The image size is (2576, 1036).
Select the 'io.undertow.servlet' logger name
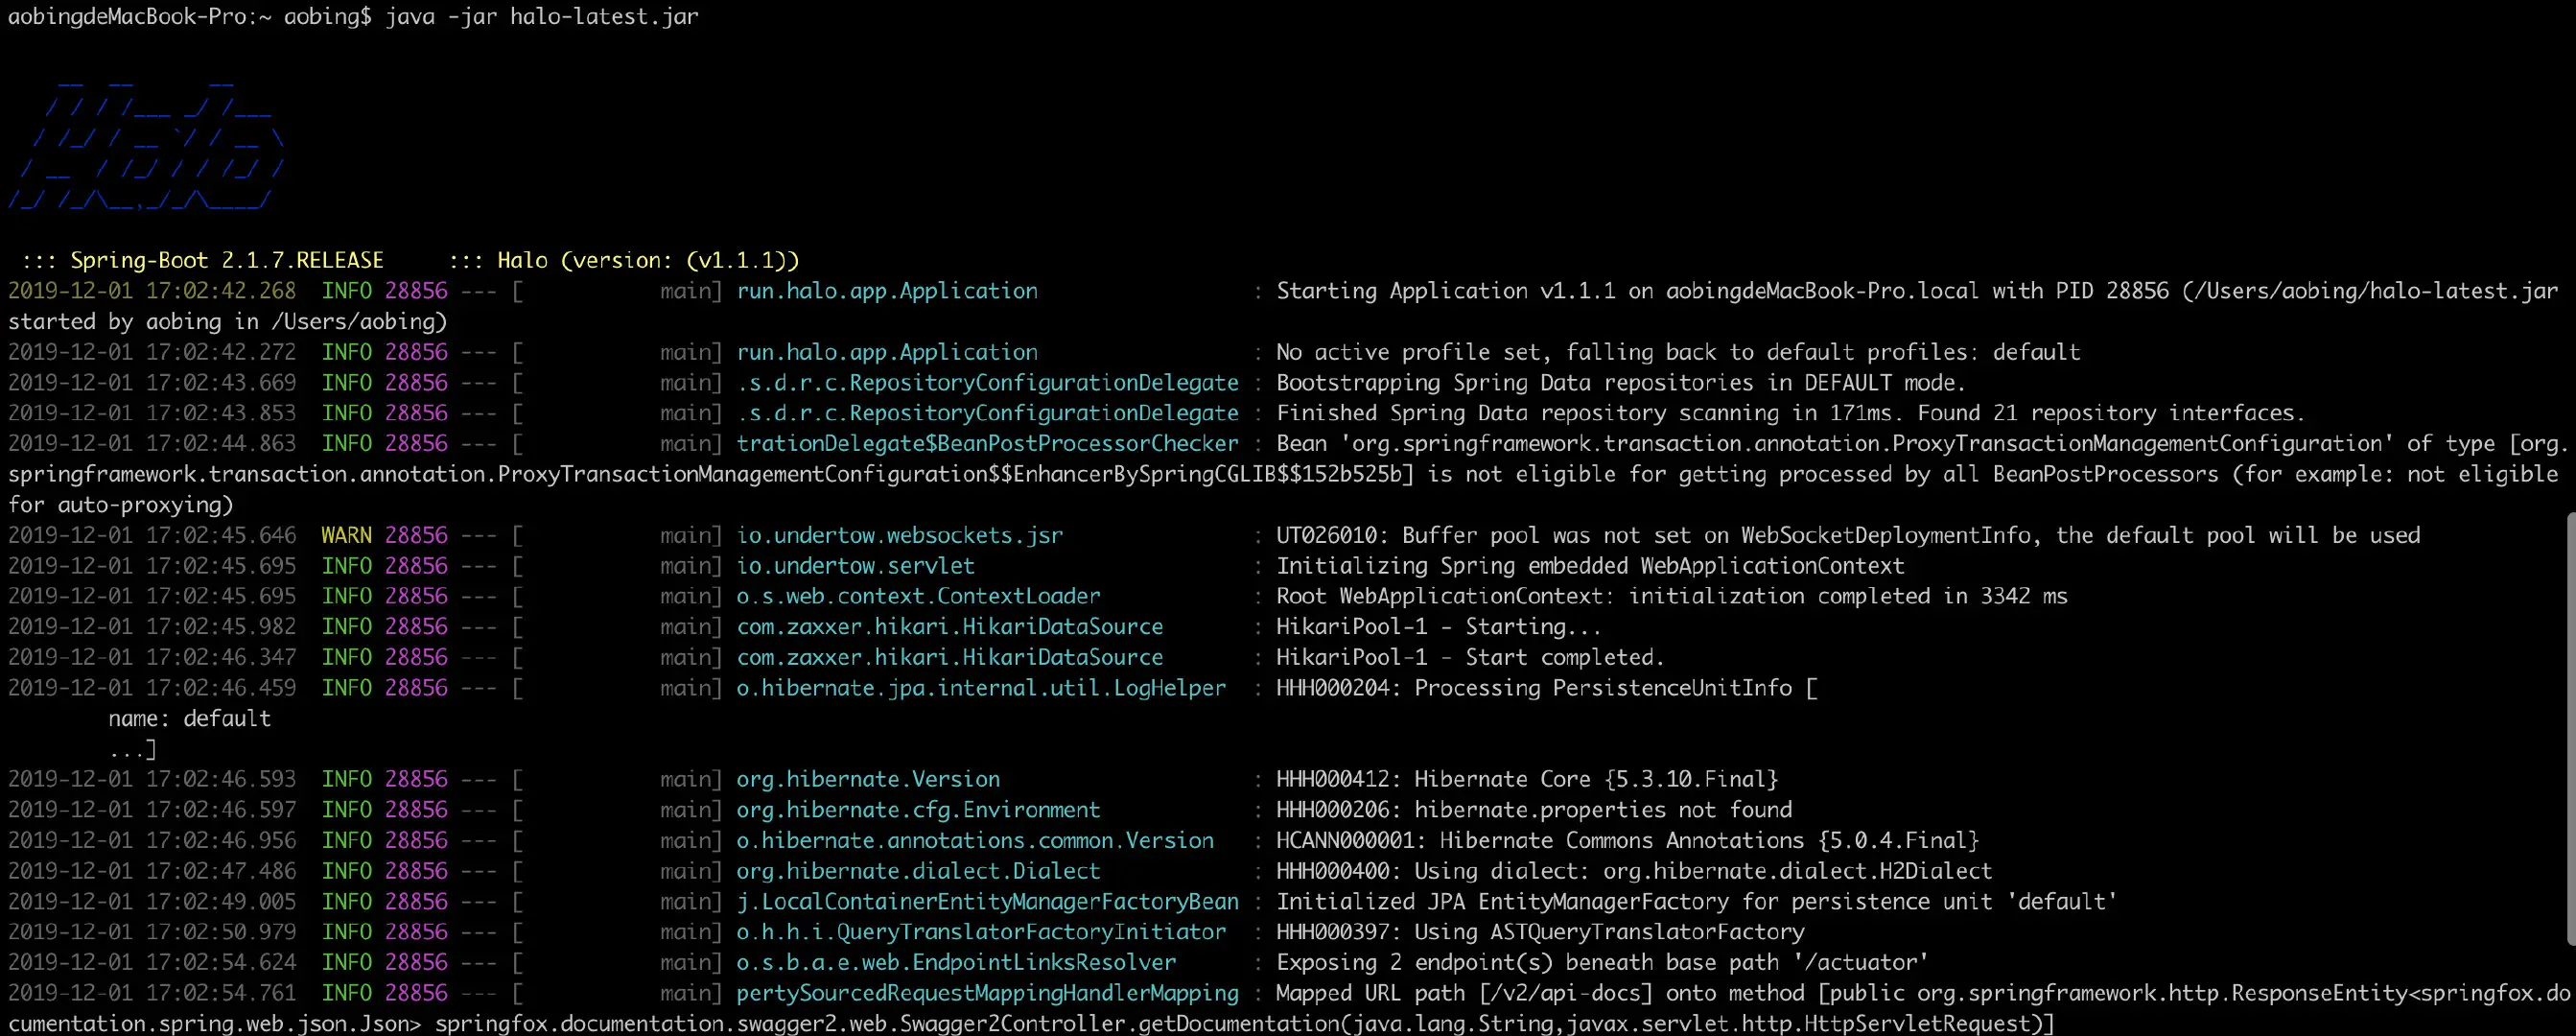tap(855, 566)
